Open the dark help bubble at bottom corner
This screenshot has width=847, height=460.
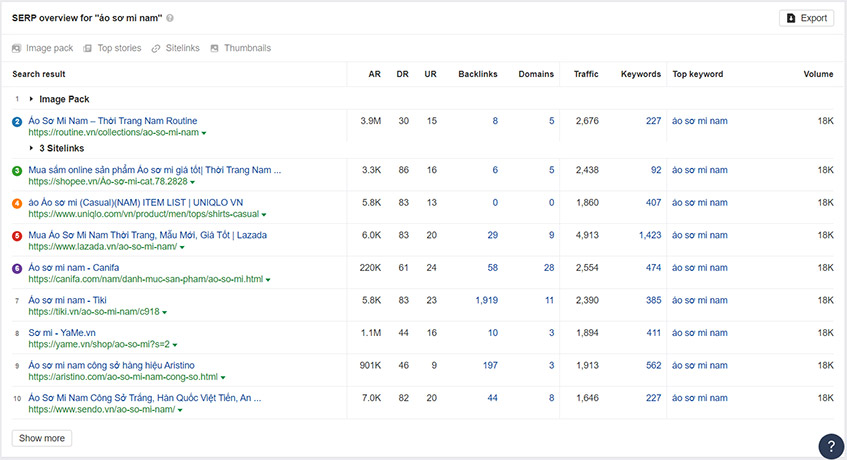pyautogui.click(x=831, y=446)
